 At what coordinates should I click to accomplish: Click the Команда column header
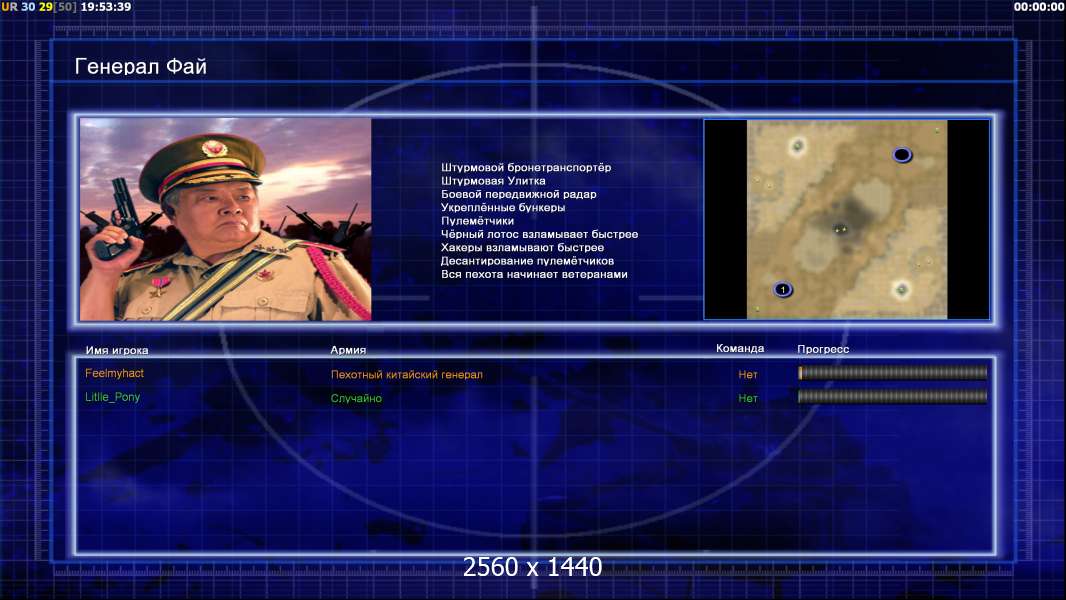click(740, 348)
